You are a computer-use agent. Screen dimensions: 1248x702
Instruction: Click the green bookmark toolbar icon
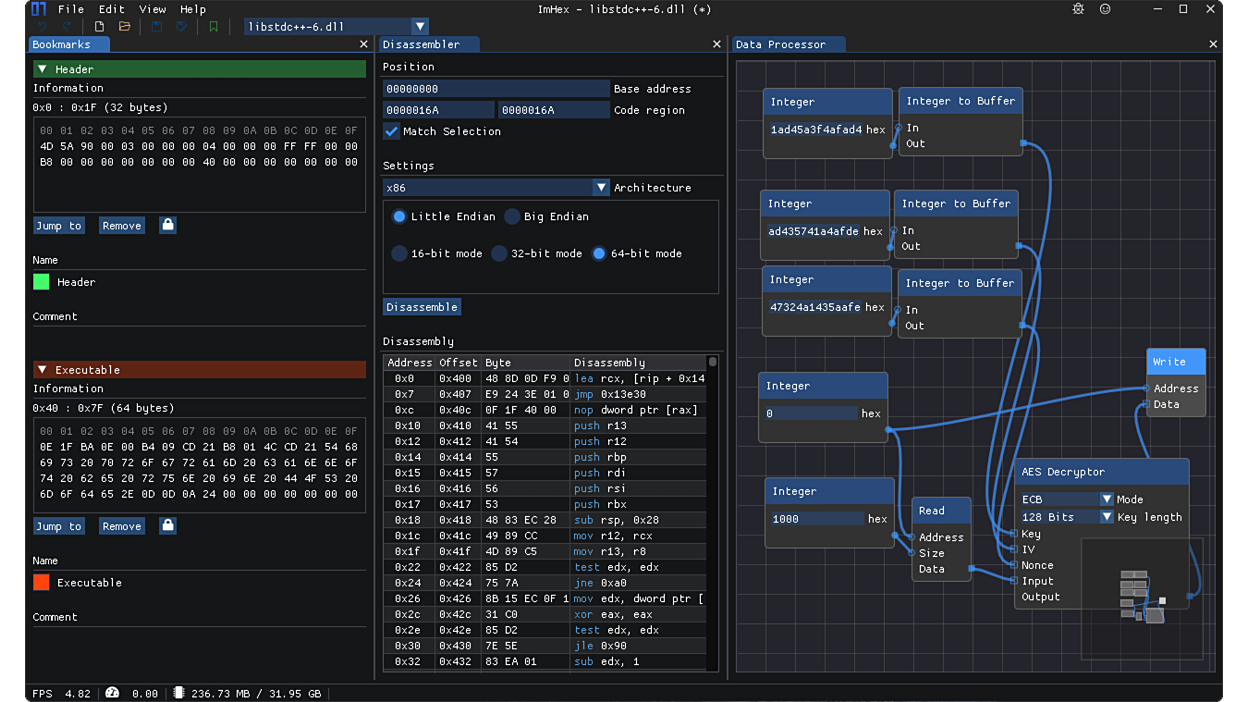point(213,27)
